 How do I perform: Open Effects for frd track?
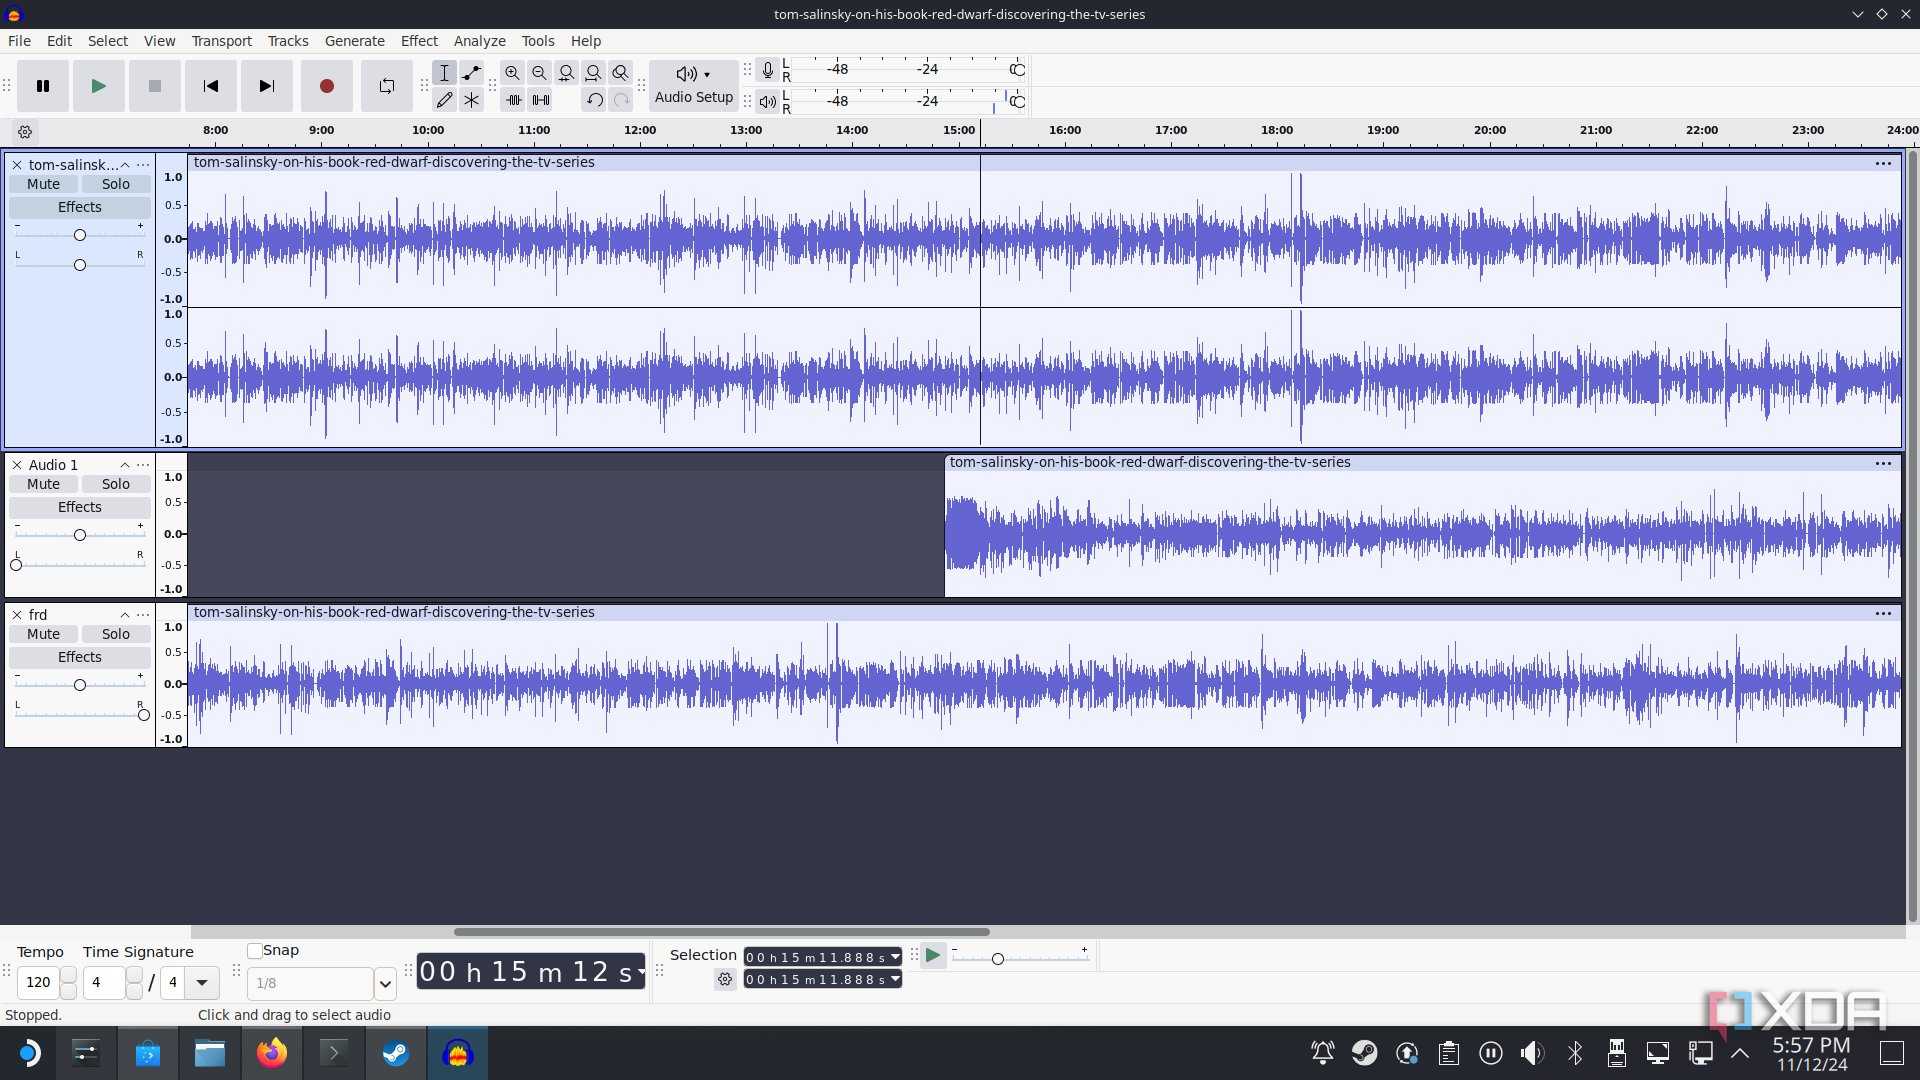click(x=80, y=657)
